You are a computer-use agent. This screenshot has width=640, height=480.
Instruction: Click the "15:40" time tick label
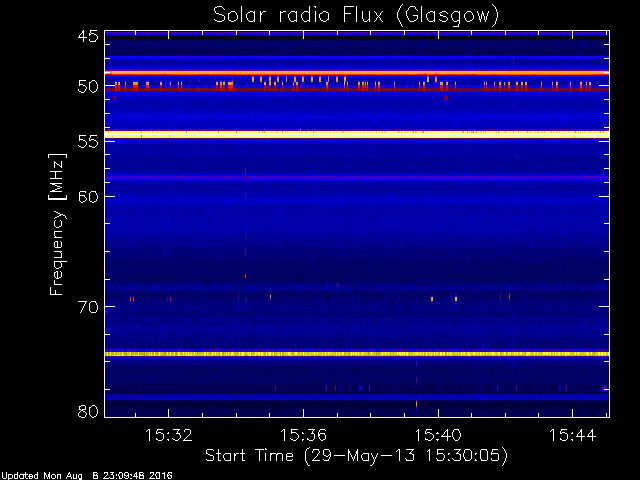(x=438, y=436)
